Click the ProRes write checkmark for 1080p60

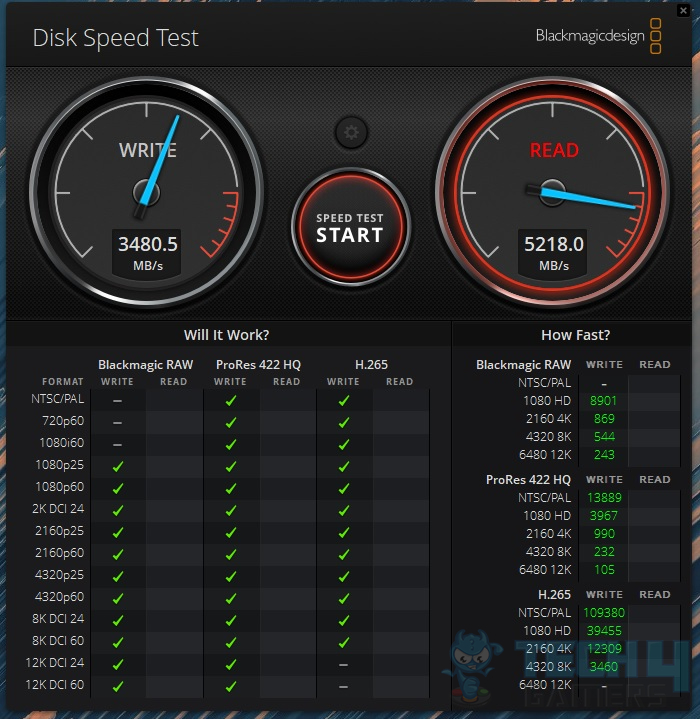pos(231,488)
